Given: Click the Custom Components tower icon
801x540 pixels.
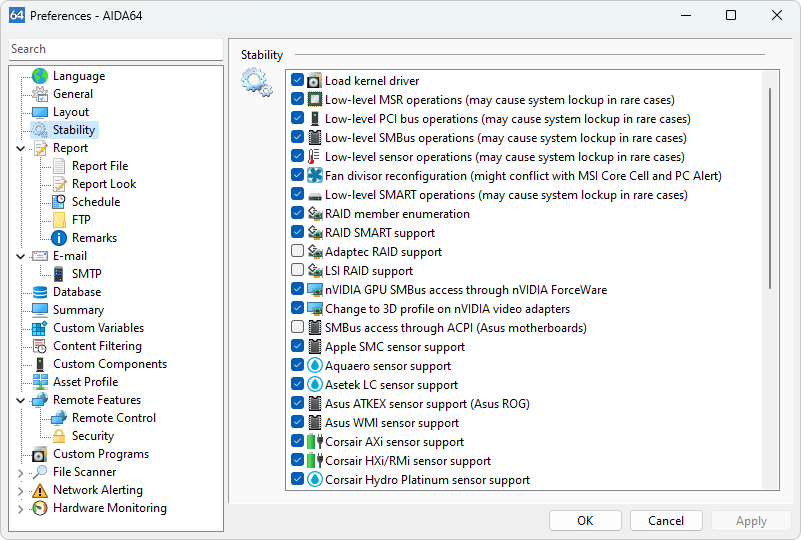Looking at the screenshot, I should click(x=40, y=364).
